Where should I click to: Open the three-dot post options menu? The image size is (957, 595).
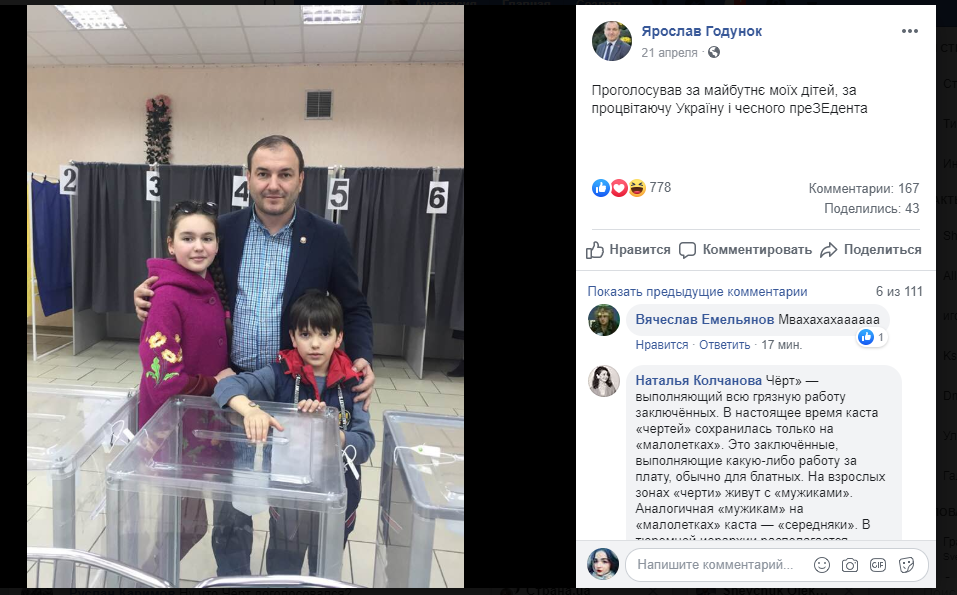click(909, 31)
